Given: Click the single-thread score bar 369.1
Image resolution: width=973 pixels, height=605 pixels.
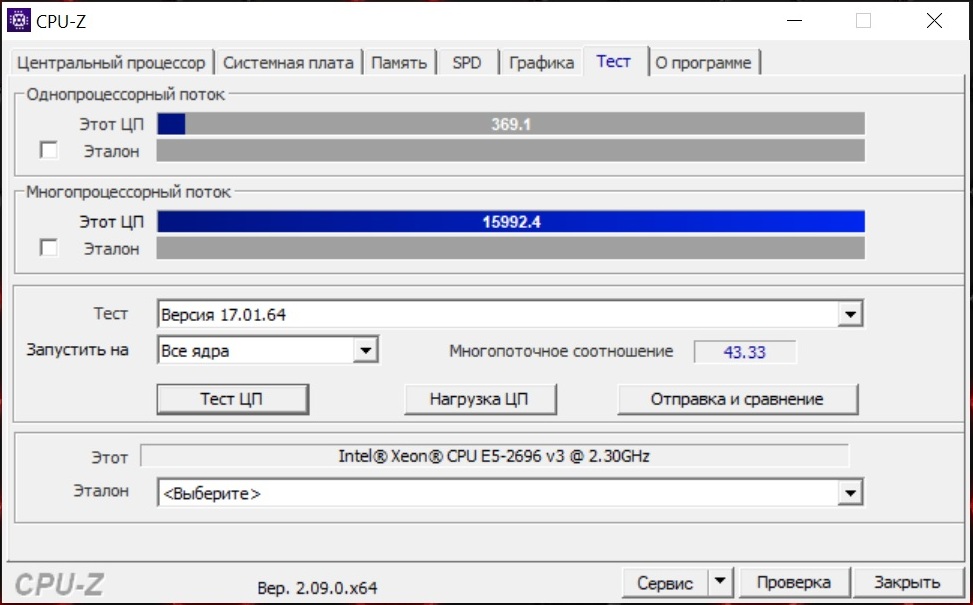Looking at the screenshot, I should click(x=511, y=123).
